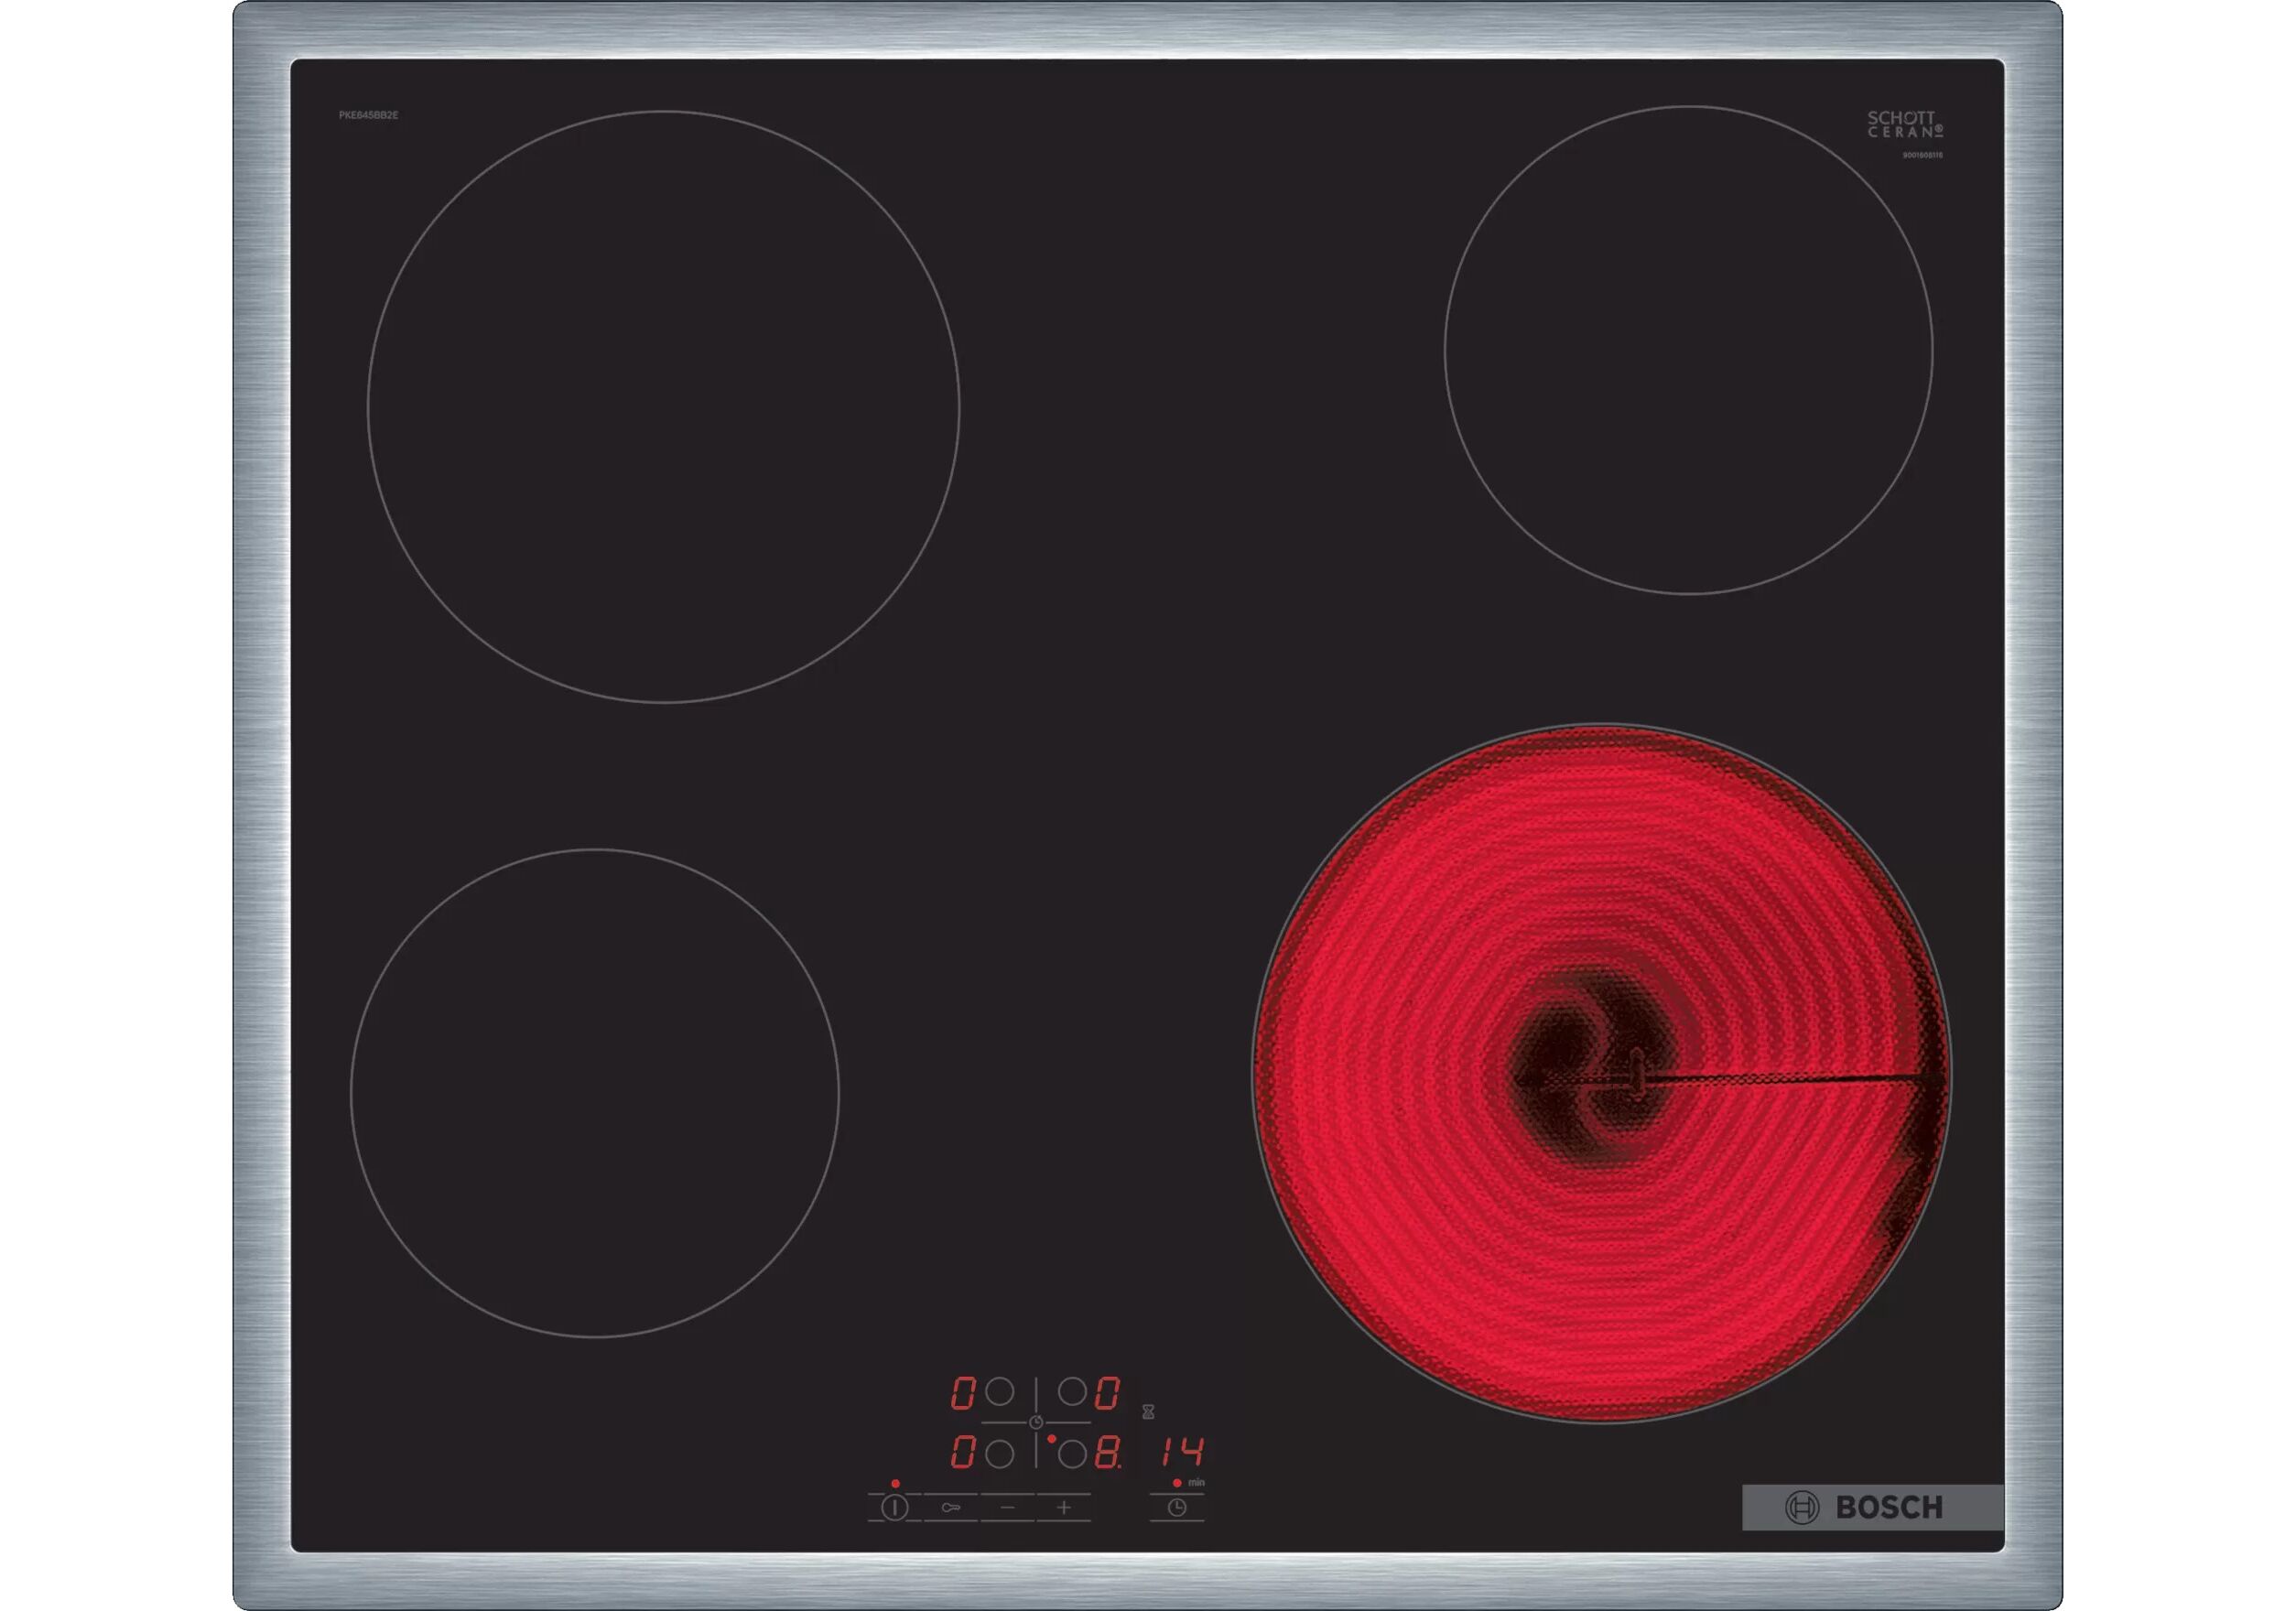The width and height of the screenshot is (2296, 1611).
Task: Touch the glowing red front right cooking zone
Action: tap(1600, 1073)
